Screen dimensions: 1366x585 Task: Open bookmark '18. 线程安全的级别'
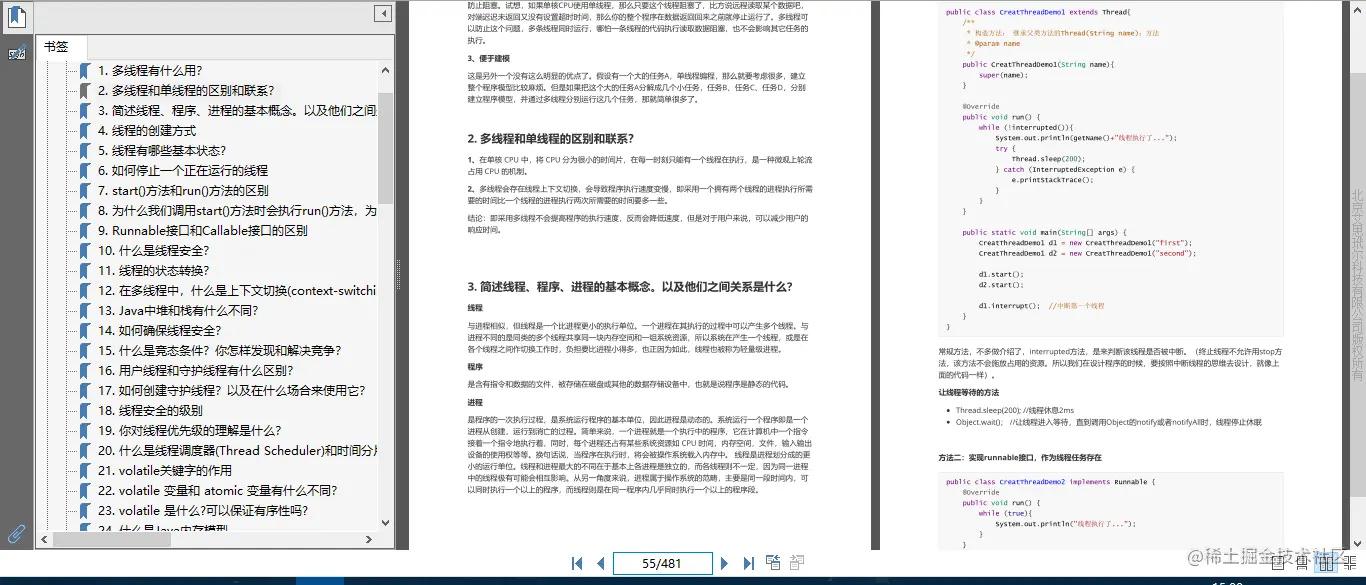pyautogui.click(x=150, y=411)
